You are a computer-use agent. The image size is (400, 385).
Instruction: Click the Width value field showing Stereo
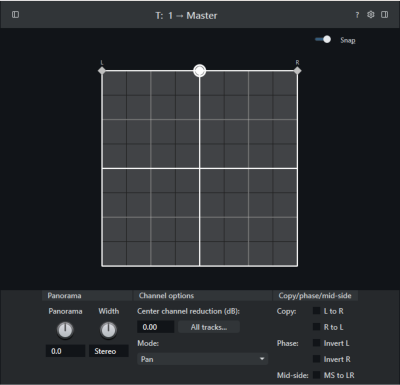[109, 351]
